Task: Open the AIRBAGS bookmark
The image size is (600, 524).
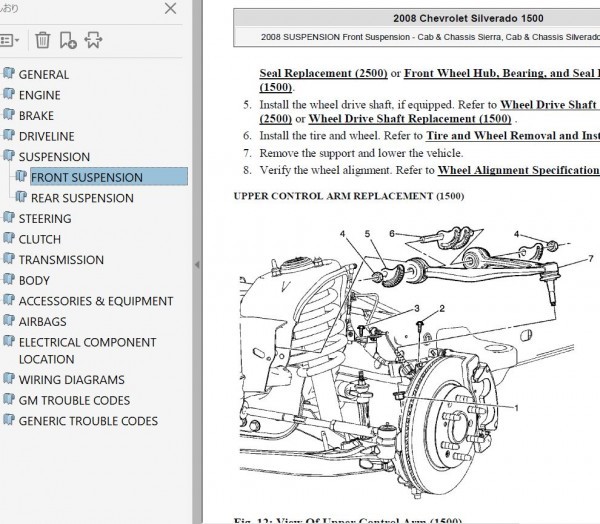Action: coord(42,322)
